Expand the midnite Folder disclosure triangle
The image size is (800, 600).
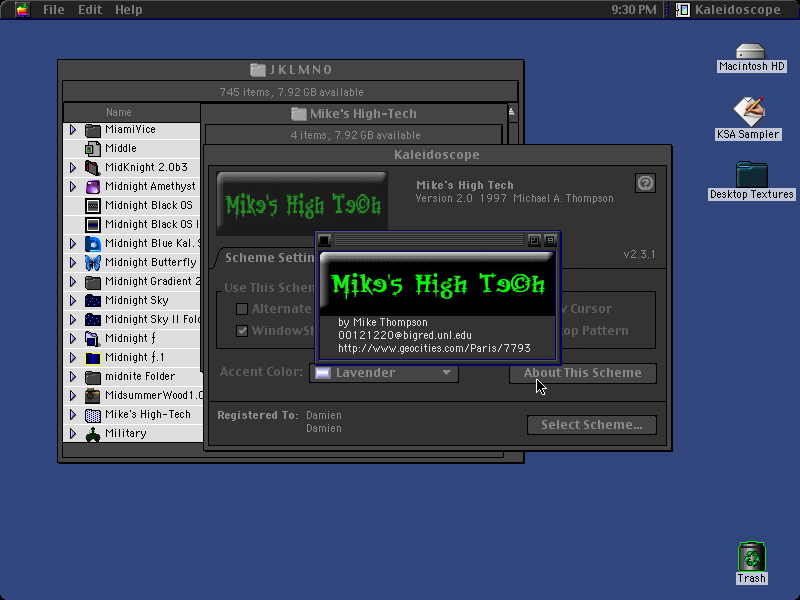tap(73, 377)
